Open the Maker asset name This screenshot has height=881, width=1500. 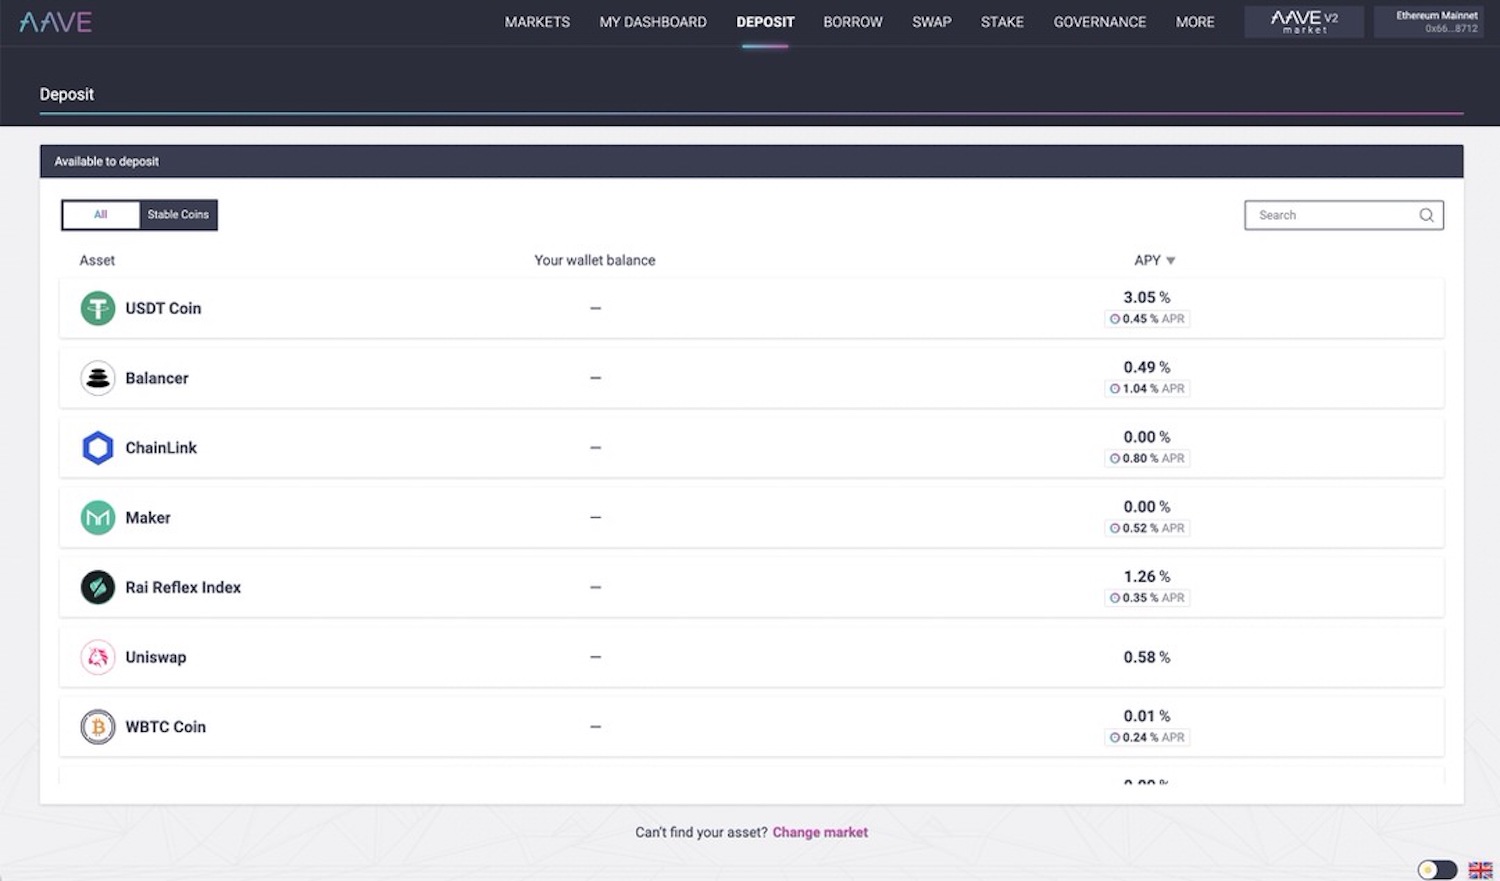148,518
